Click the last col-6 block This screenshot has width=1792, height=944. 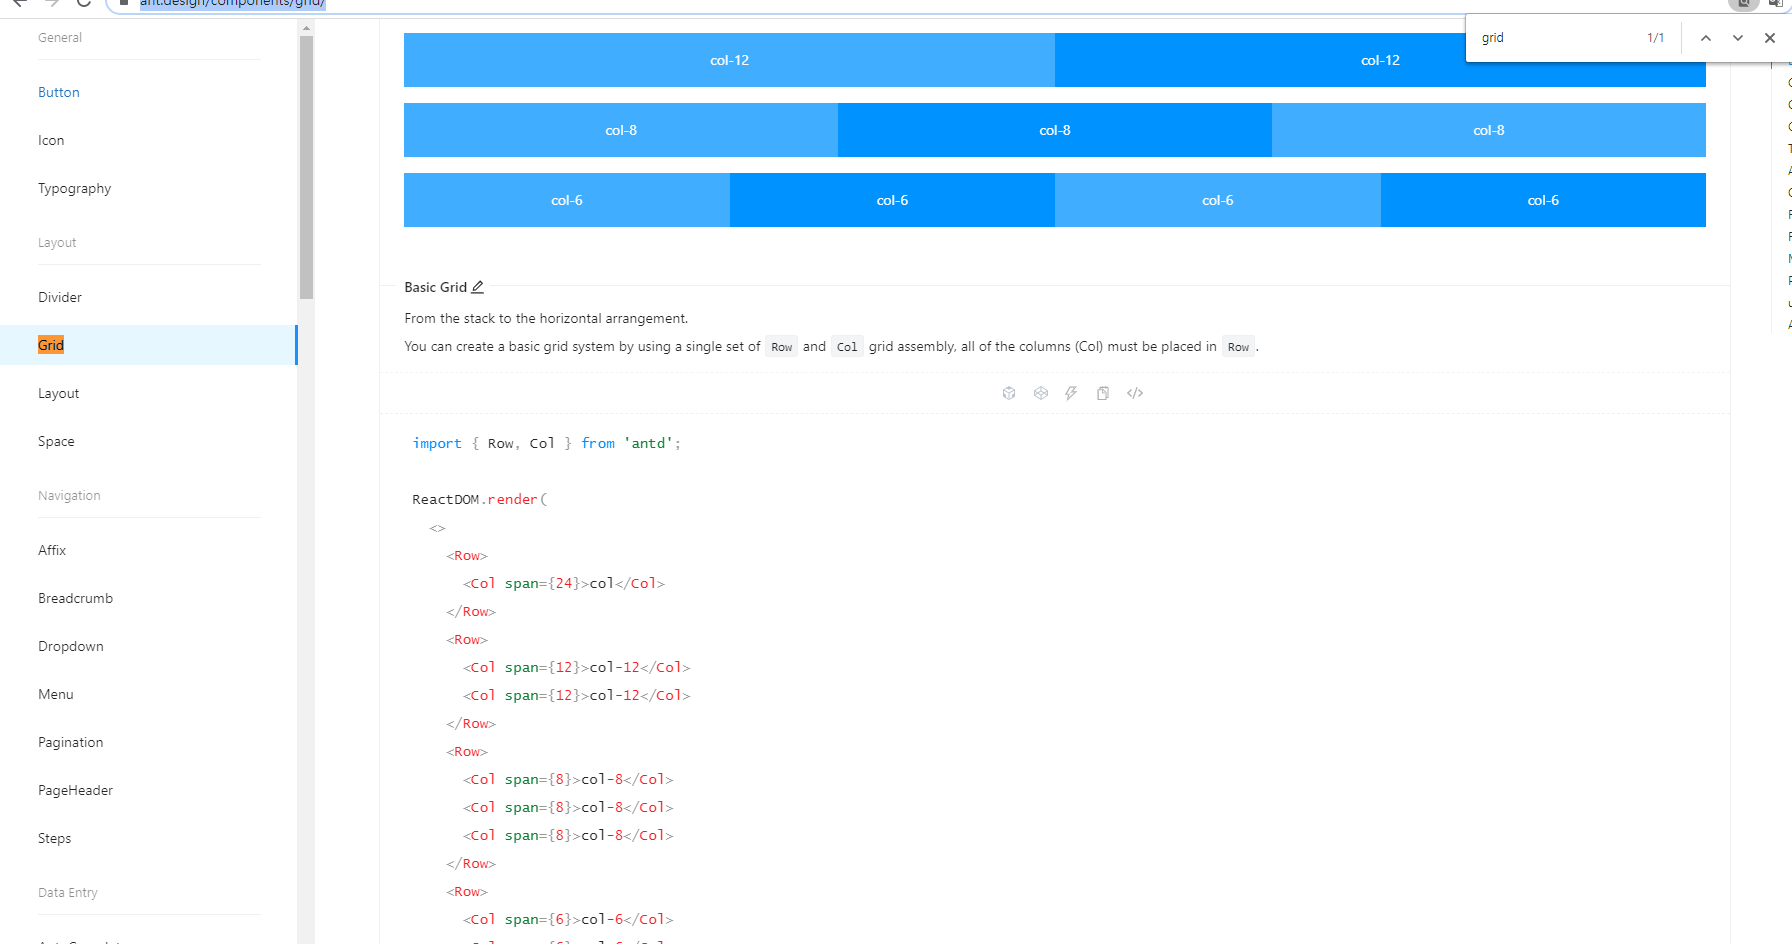click(x=1543, y=200)
